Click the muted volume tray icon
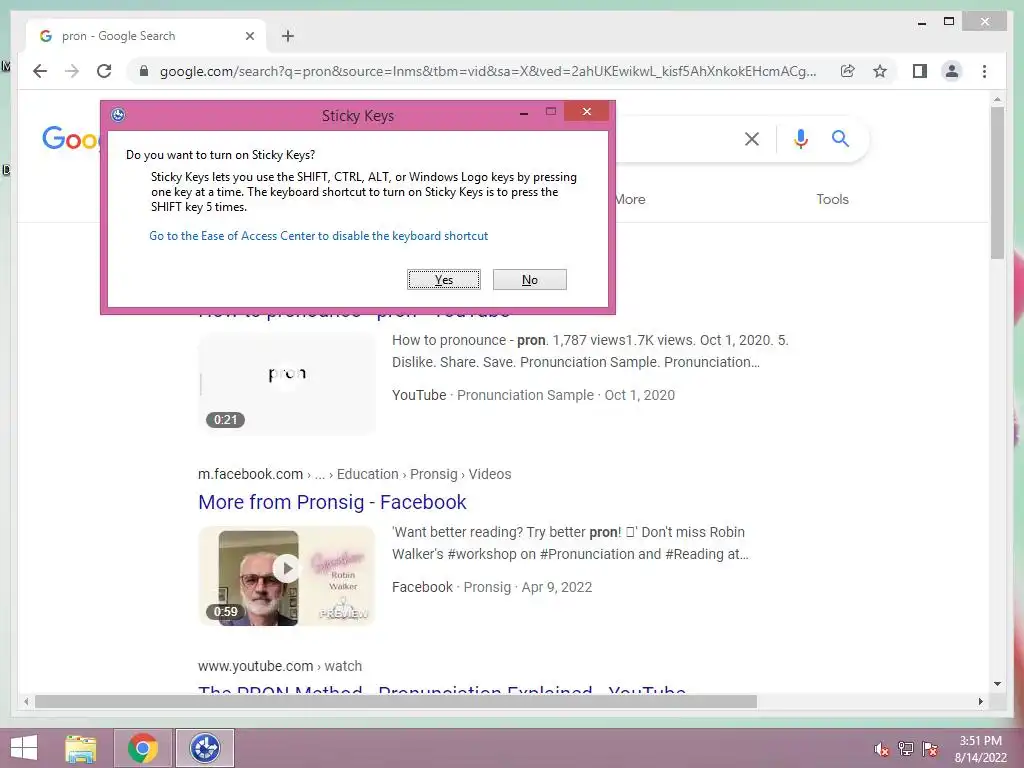Screen dimensions: 1024x768 [882, 749]
